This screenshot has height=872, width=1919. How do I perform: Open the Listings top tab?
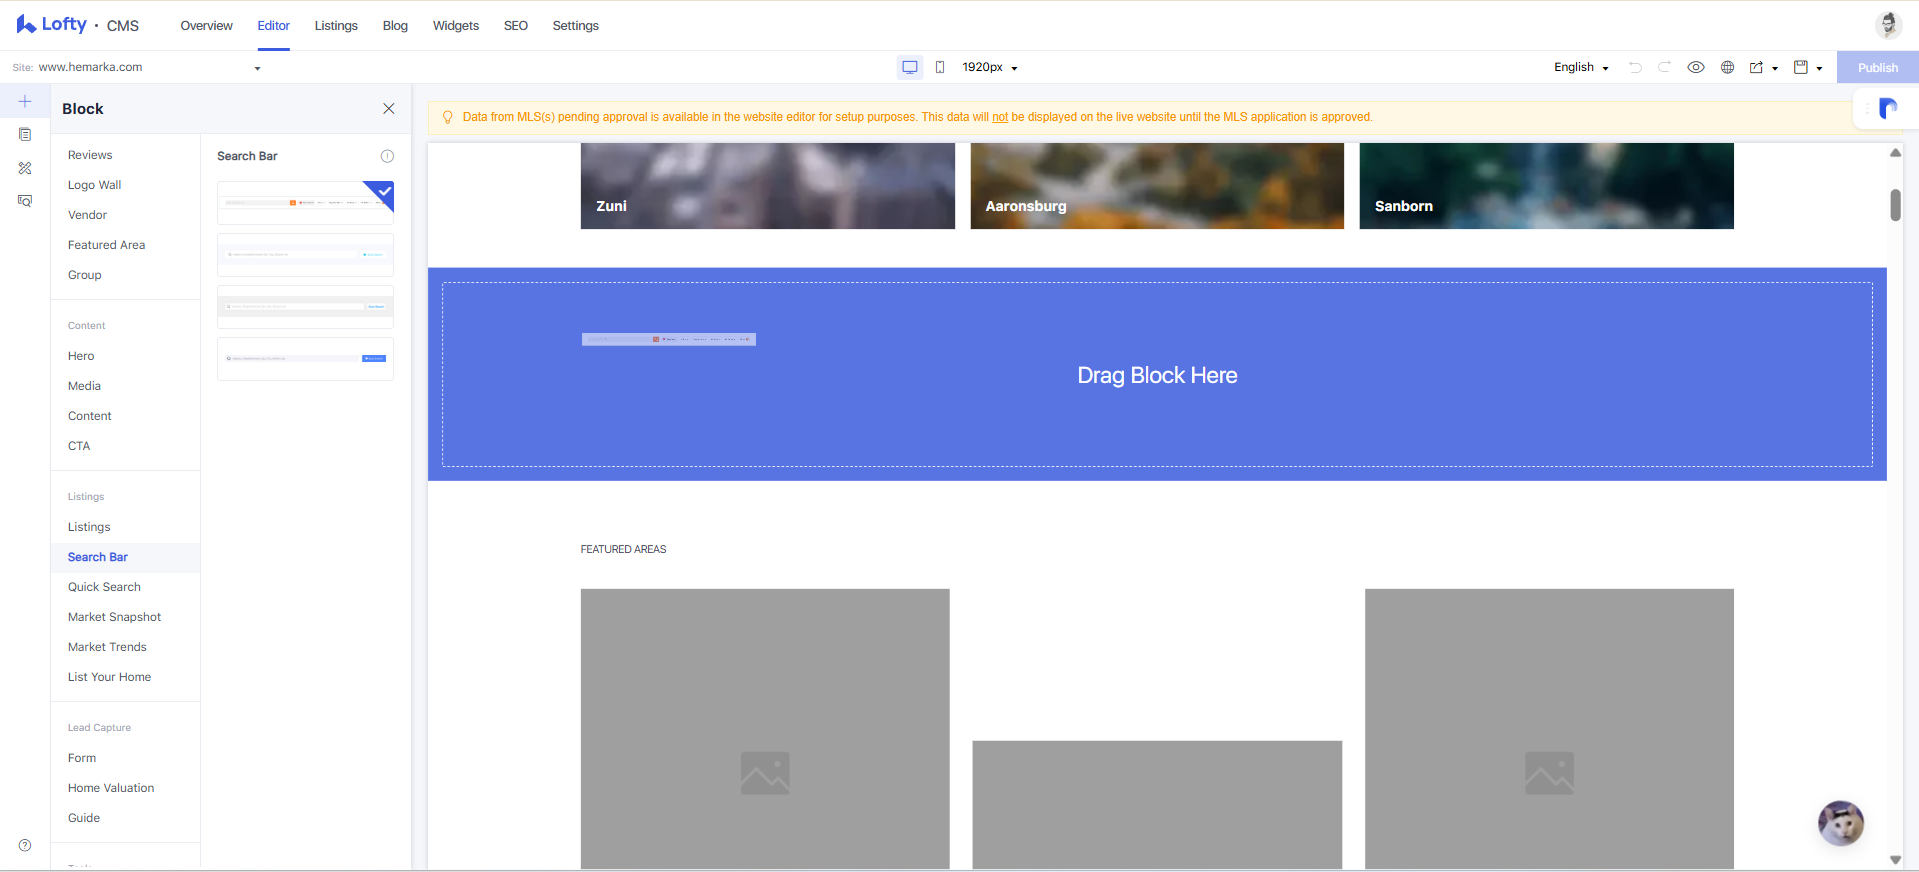point(336,26)
